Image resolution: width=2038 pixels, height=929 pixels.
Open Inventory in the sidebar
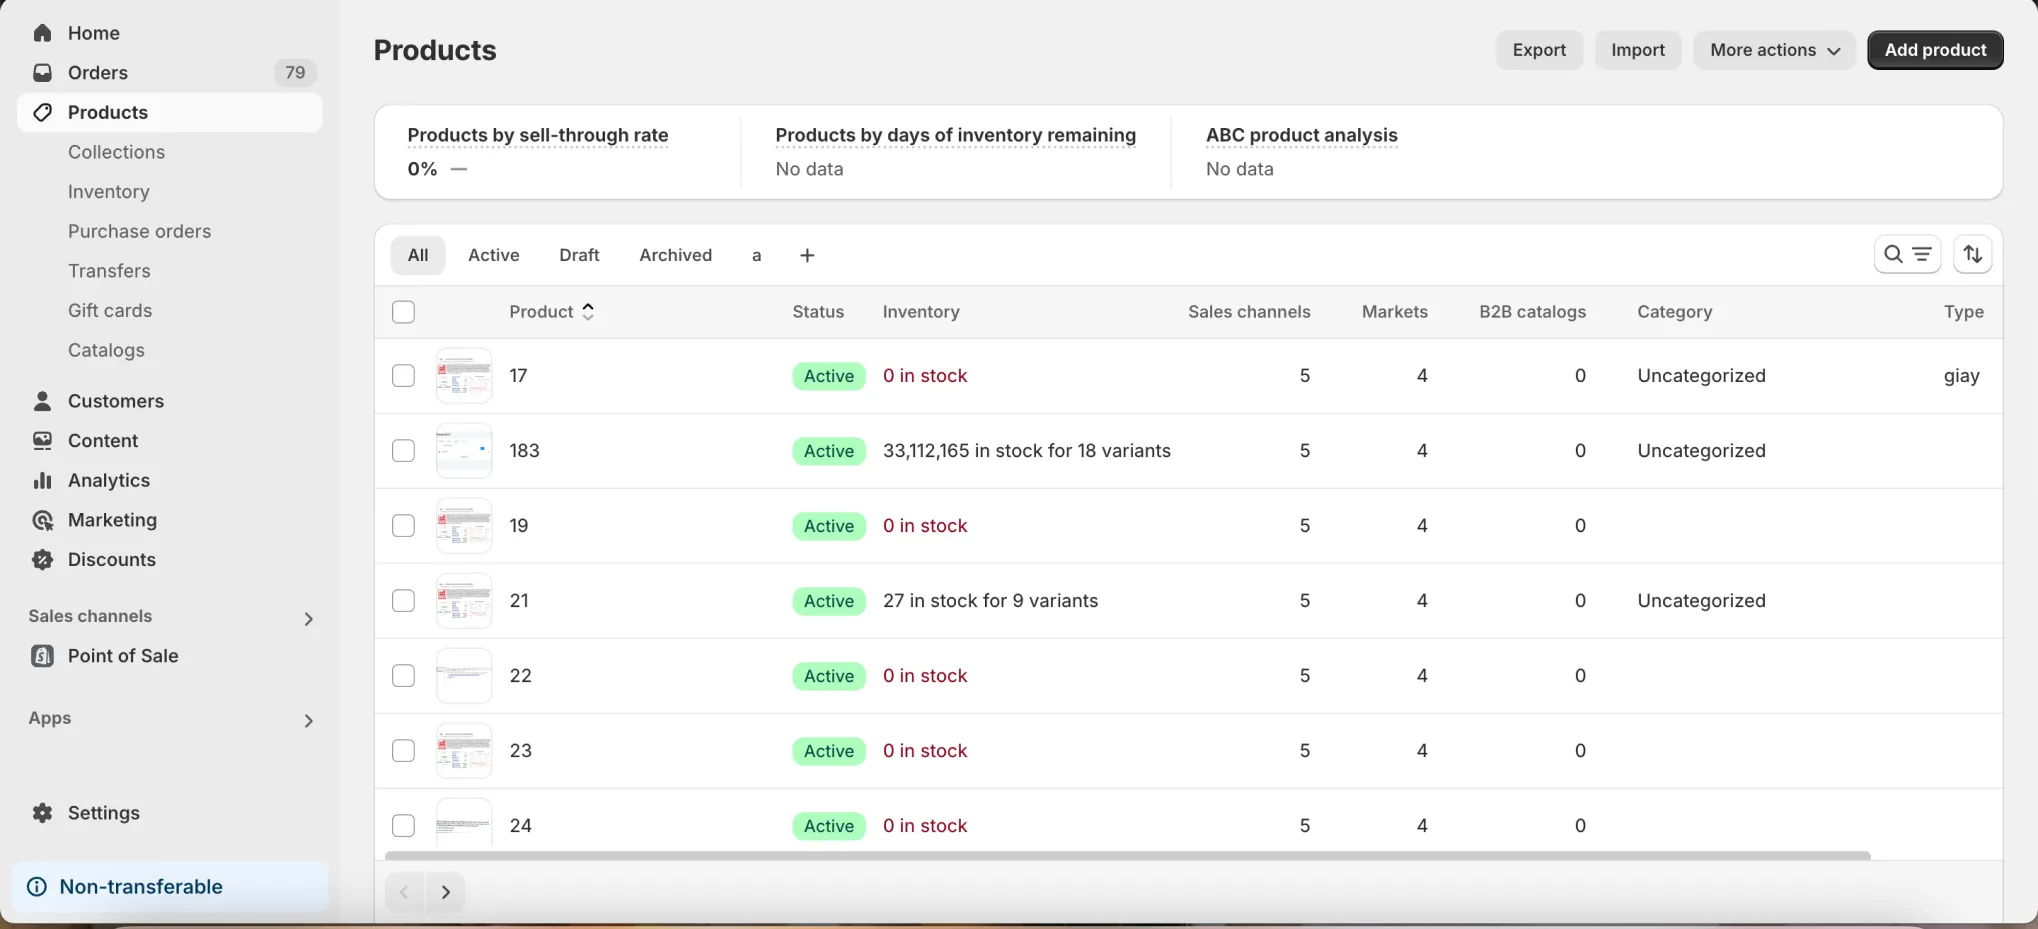(x=109, y=192)
